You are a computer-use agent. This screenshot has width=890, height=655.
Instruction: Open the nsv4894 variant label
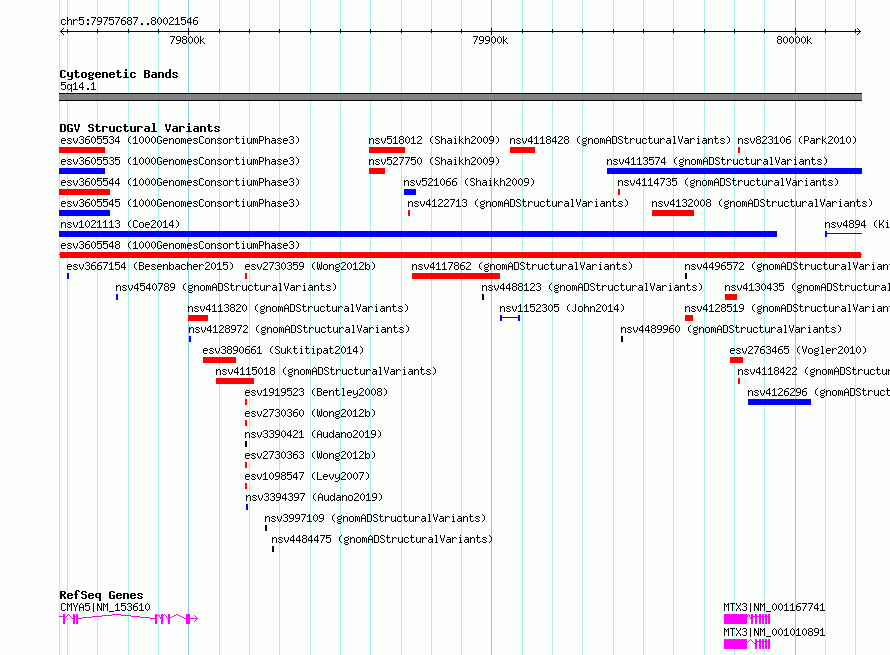[857, 224]
